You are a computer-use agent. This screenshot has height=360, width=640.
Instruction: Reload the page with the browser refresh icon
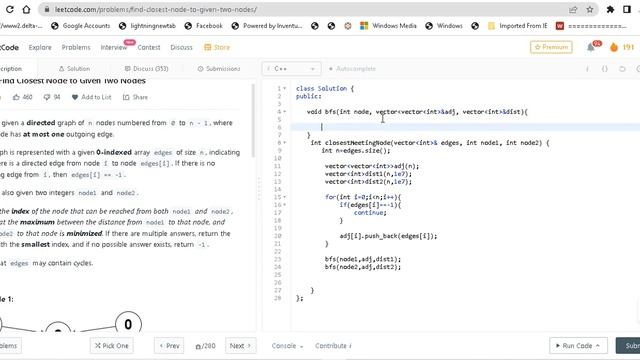[9, 9]
